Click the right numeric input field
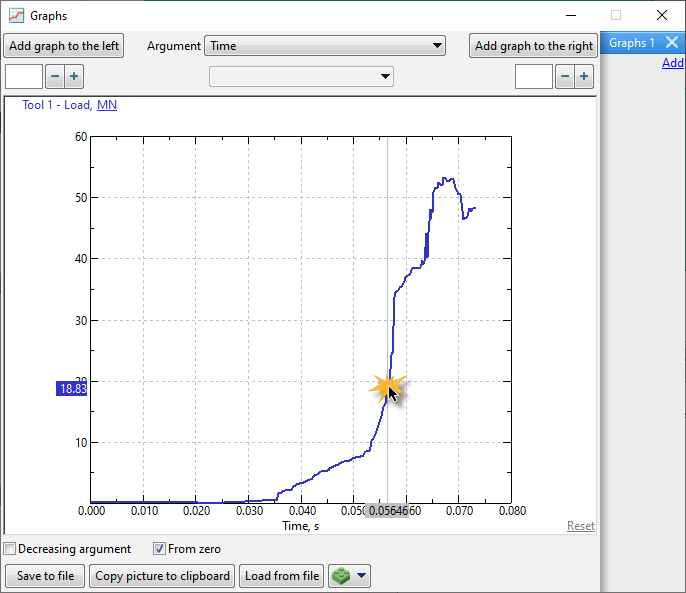 pyautogui.click(x=534, y=77)
